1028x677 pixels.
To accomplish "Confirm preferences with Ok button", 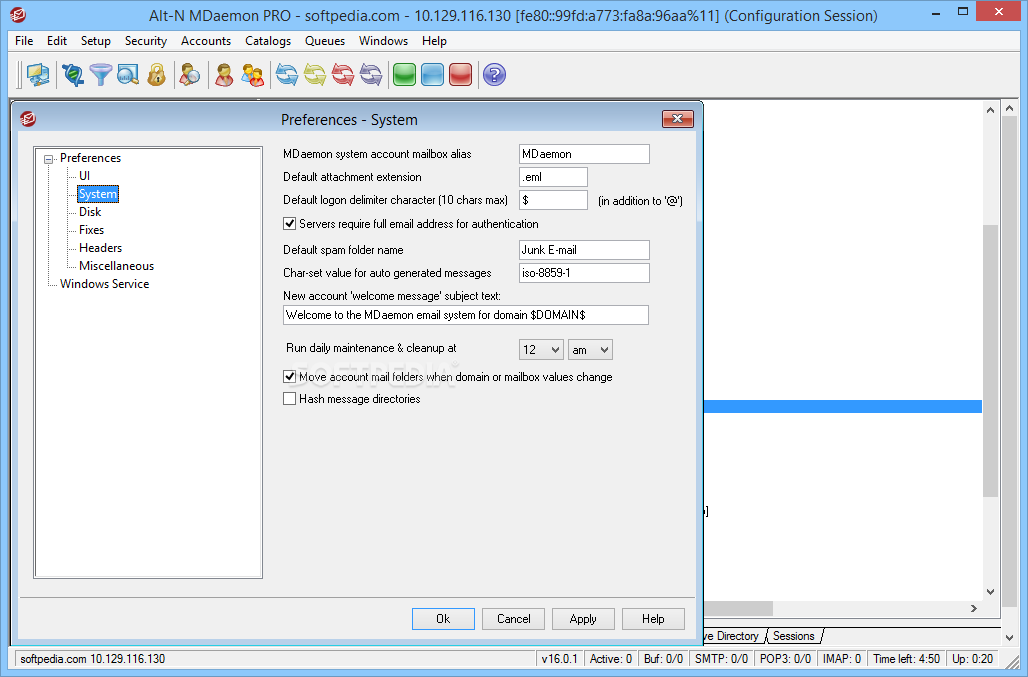I will click(443, 619).
